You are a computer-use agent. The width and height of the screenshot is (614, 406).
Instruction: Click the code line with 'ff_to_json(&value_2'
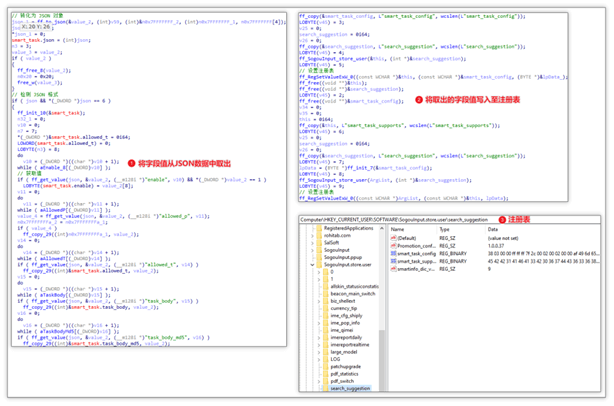pyautogui.click(x=148, y=22)
